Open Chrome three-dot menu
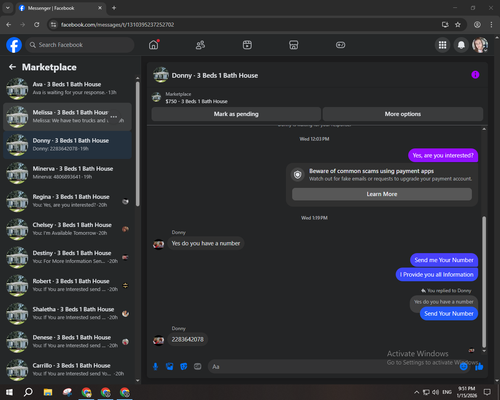 pos(491,25)
